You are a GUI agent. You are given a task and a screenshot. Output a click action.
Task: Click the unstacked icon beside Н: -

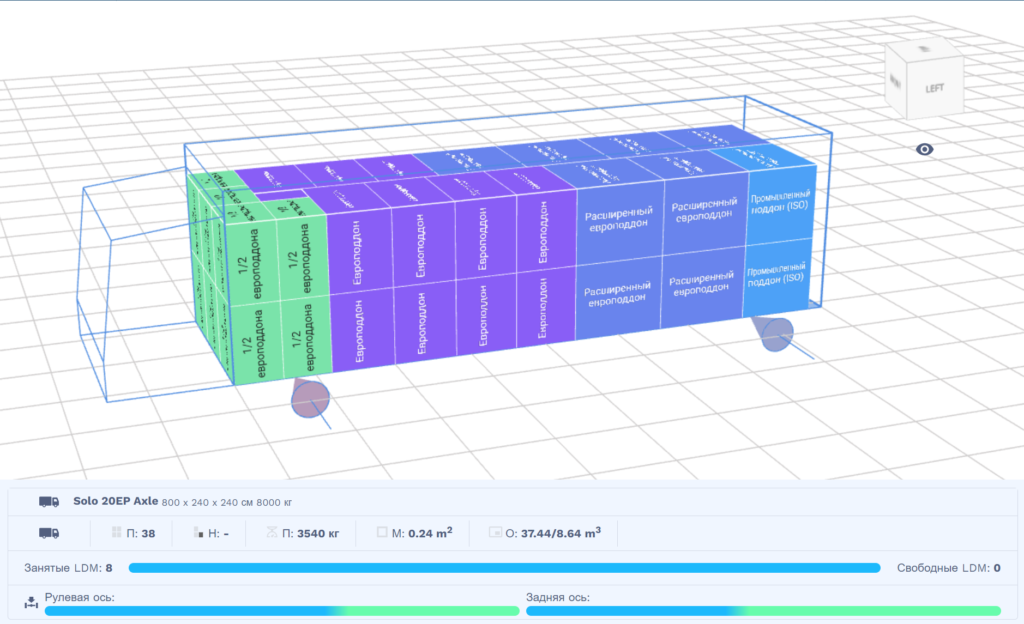200,533
